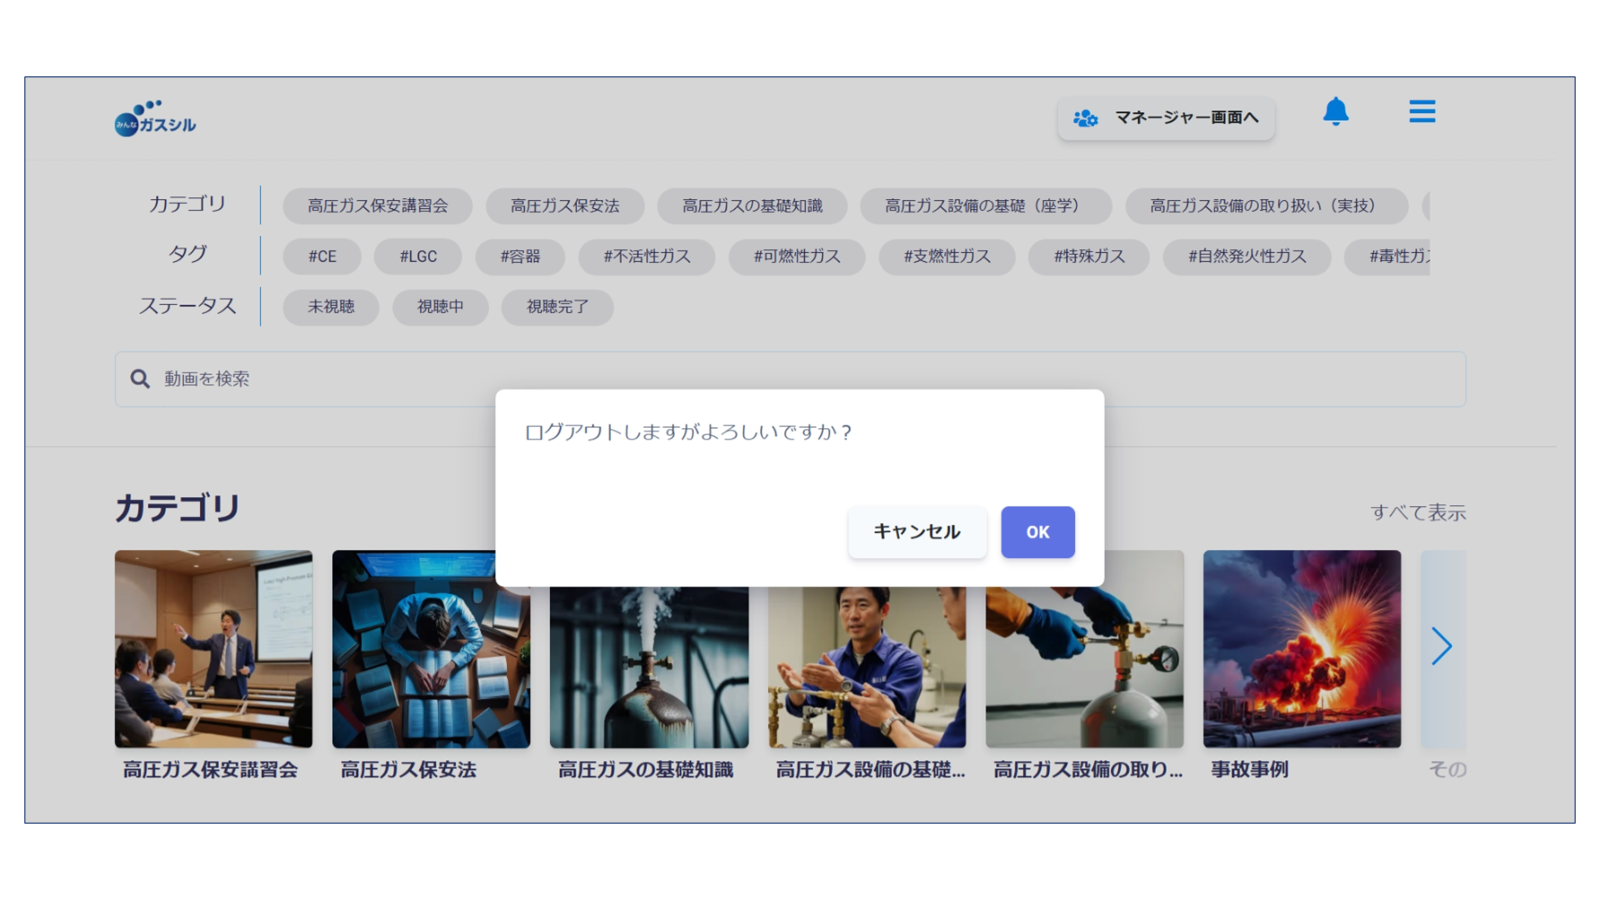This screenshot has height=900, width=1600.
Task: Open the notification bell icon
Action: point(1336,112)
